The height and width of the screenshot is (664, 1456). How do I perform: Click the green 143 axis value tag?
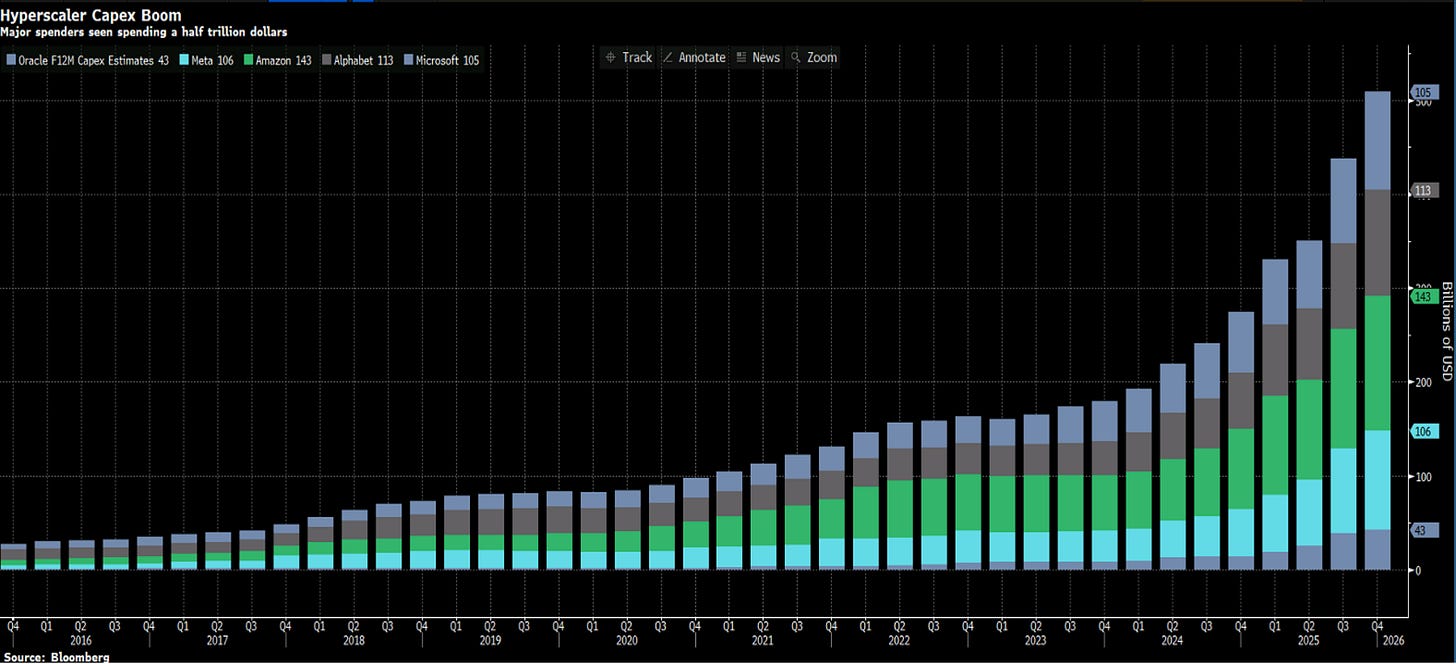pyautogui.click(x=1423, y=296)
